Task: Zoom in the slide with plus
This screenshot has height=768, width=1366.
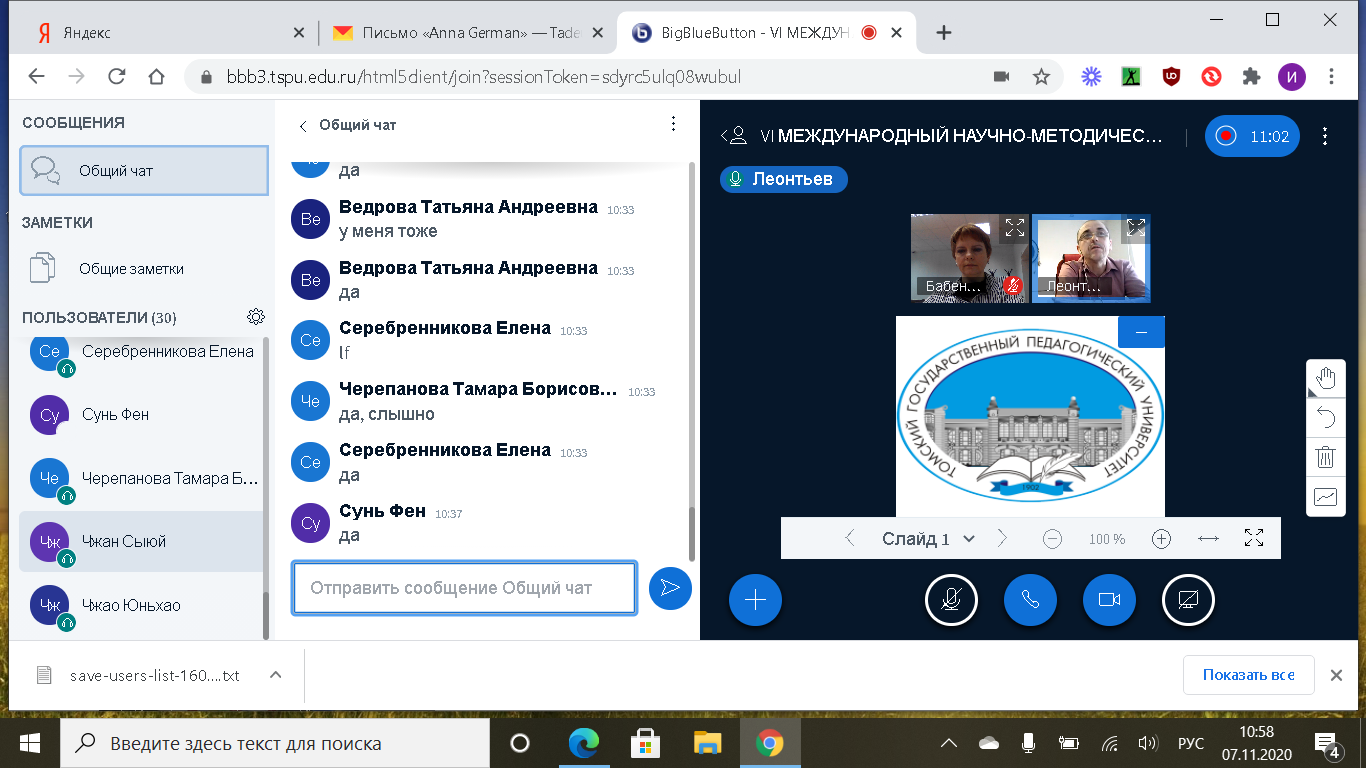Action: (x=1161, y=539)
